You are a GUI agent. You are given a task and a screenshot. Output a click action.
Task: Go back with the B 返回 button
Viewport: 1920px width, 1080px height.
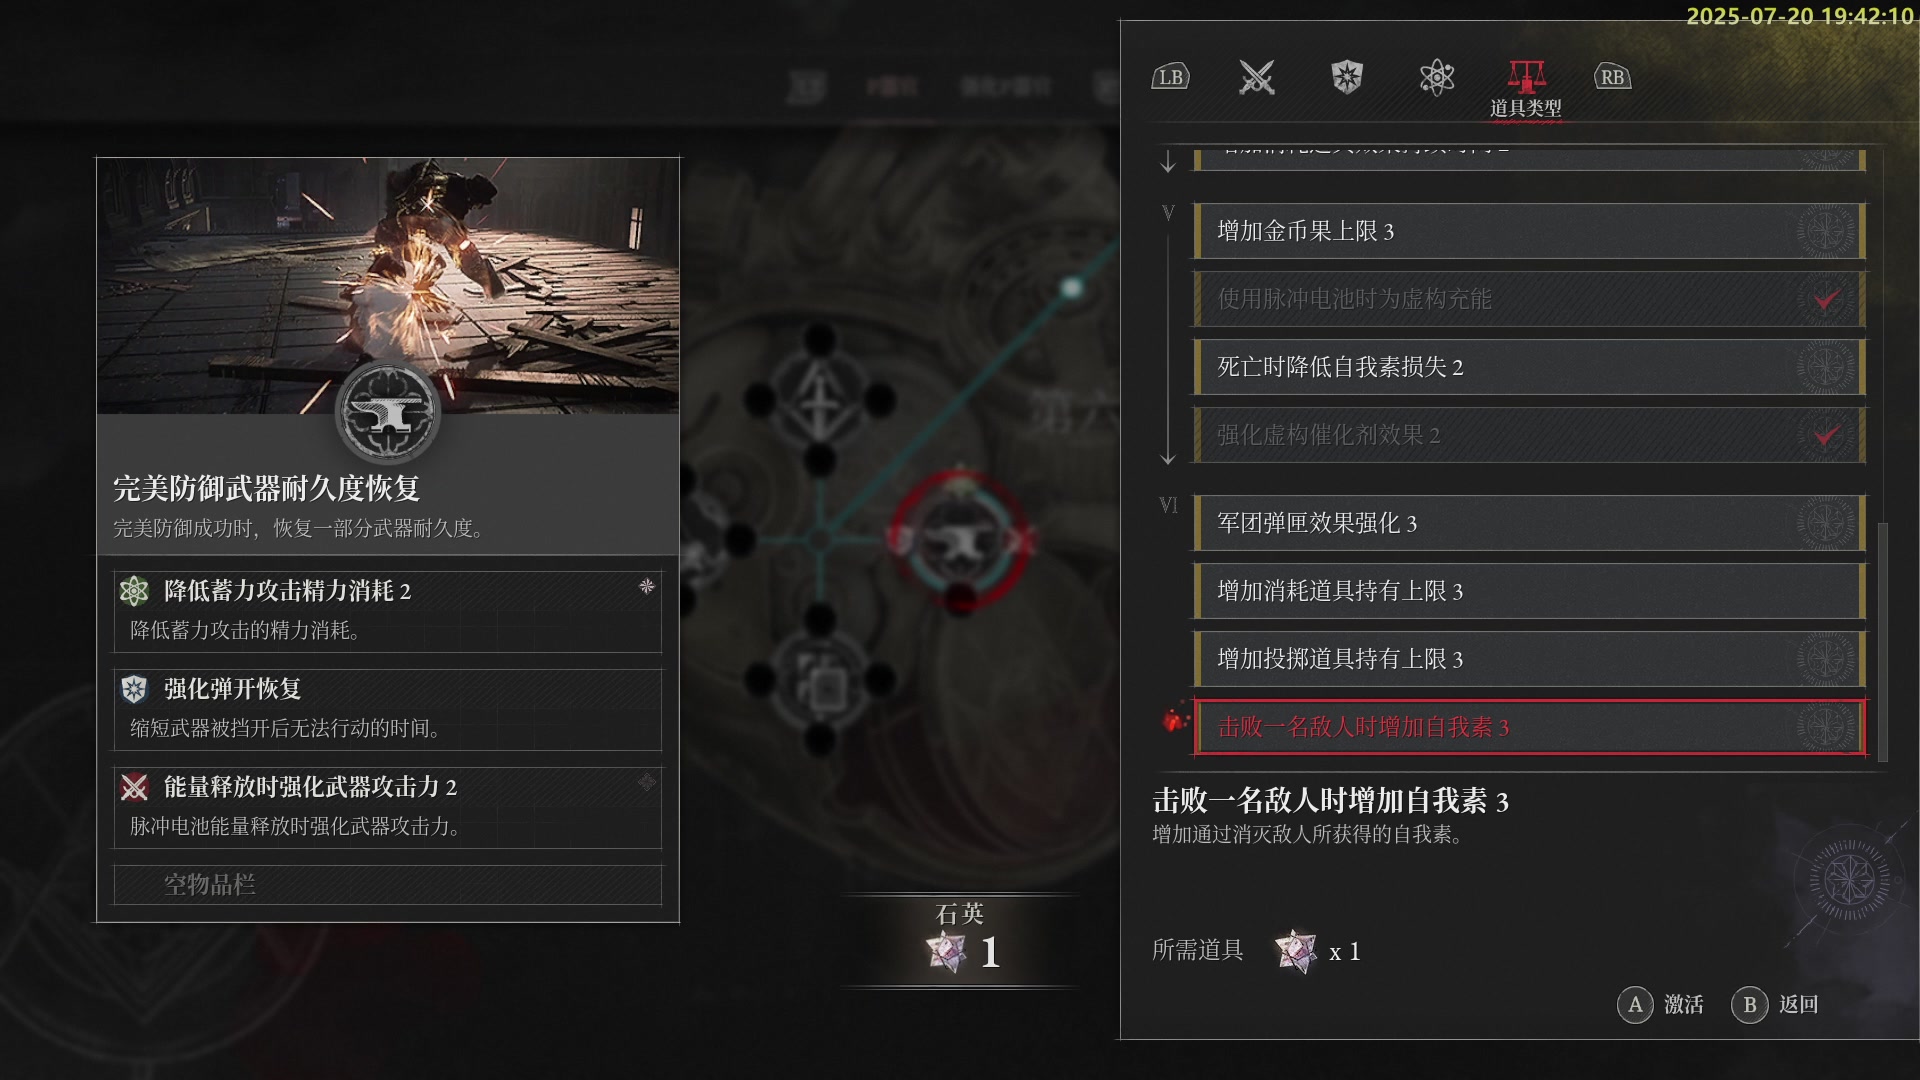point(1775,1004)
